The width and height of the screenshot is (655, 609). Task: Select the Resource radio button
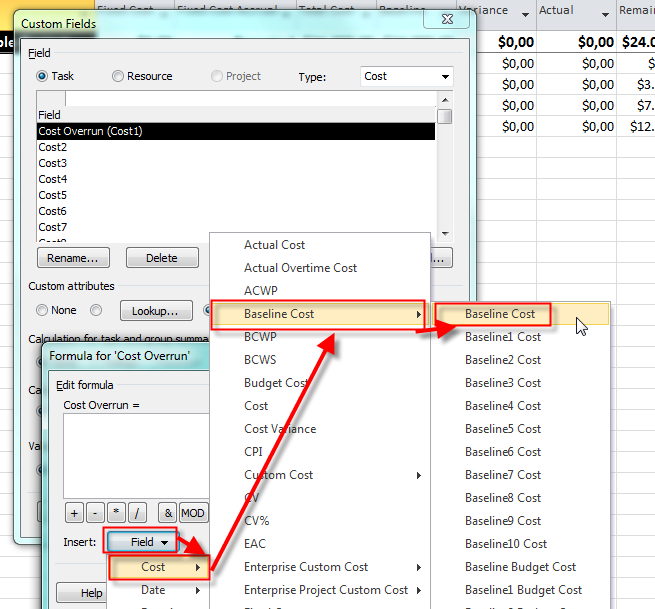click(x=118, y=76)
